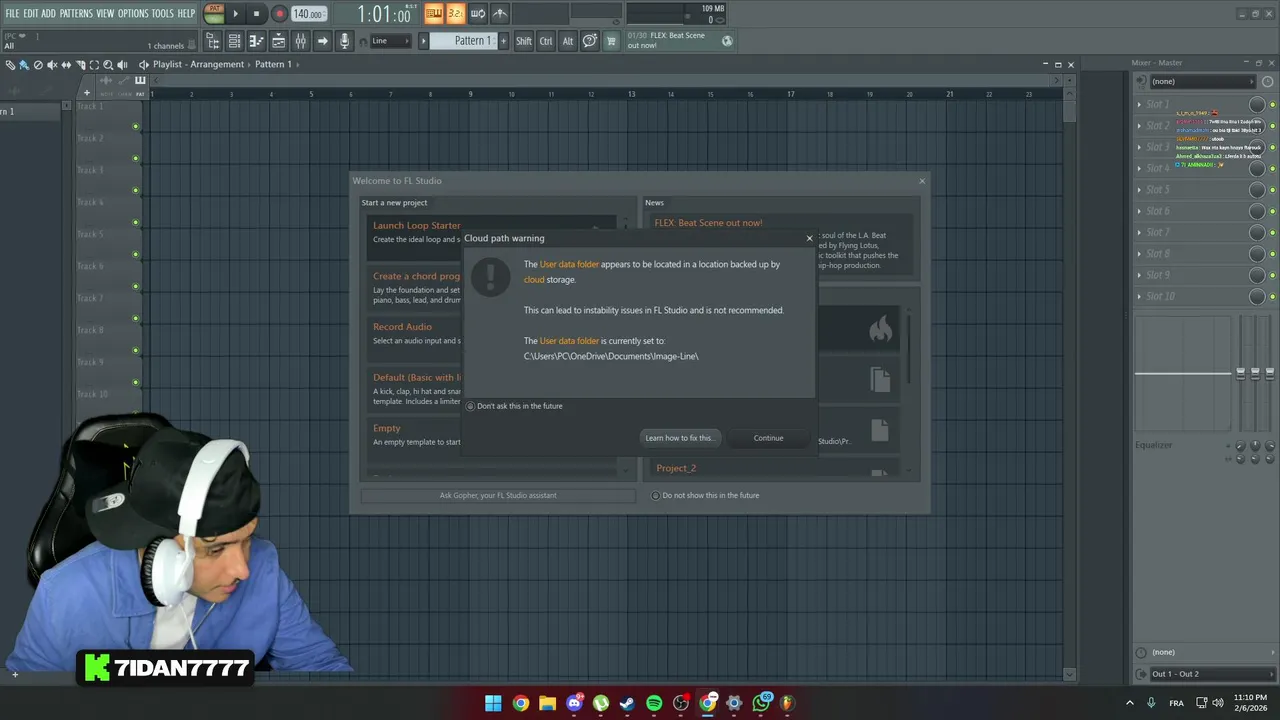Open the Channel rack icon in toolbar
The width and height of the screenshot is (1280, 720).
click(x=235, y=41)
